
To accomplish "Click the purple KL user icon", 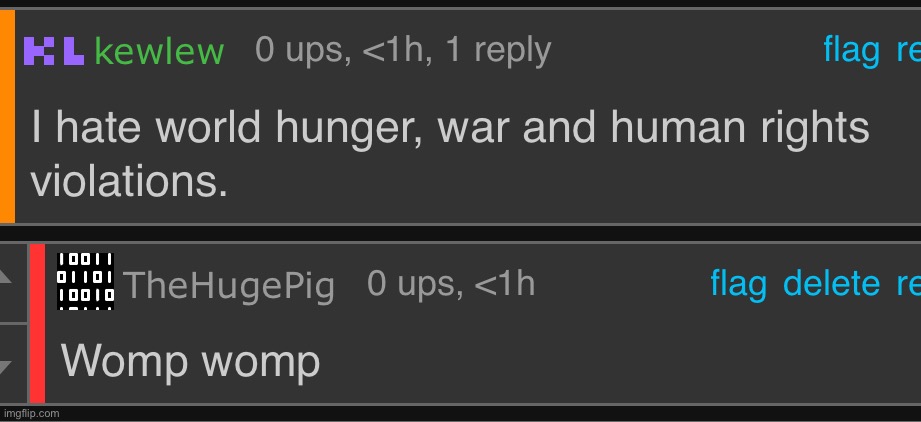I will [x=54, y=51].
